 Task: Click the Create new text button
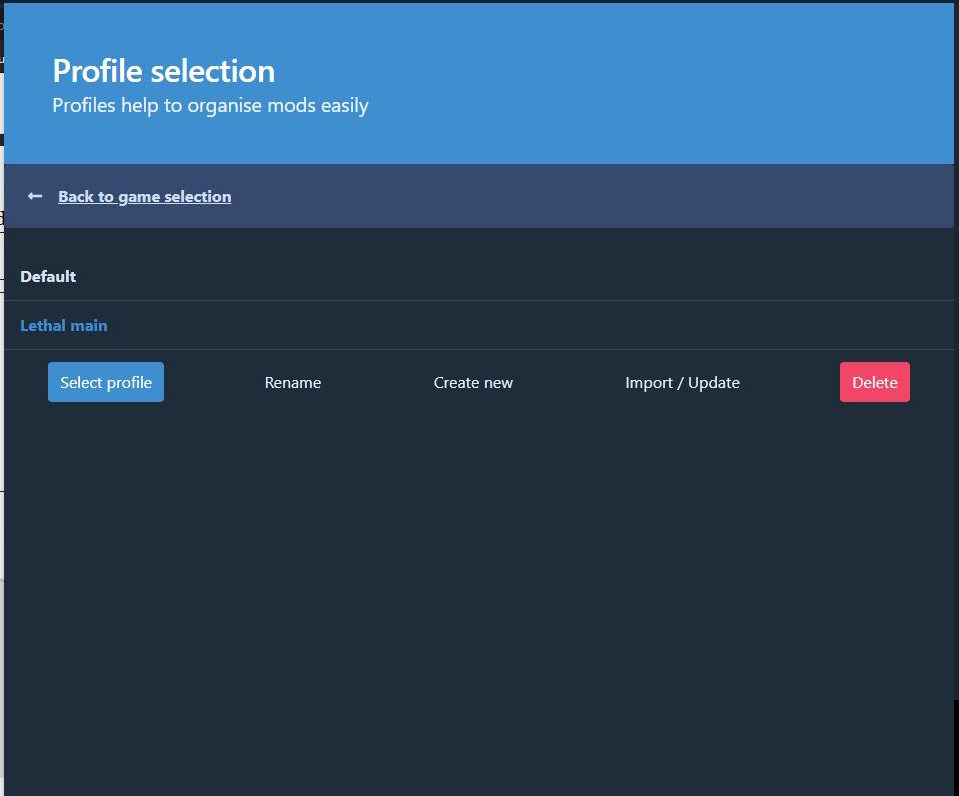473,383
